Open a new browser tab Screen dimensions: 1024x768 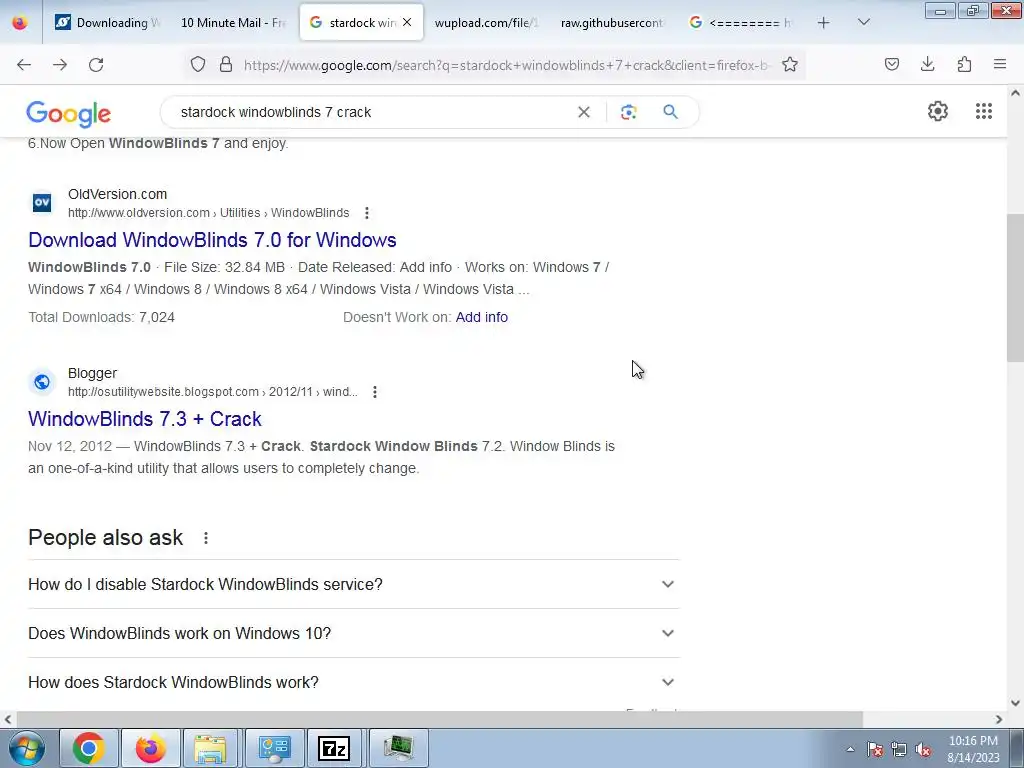tap(824, 23)
